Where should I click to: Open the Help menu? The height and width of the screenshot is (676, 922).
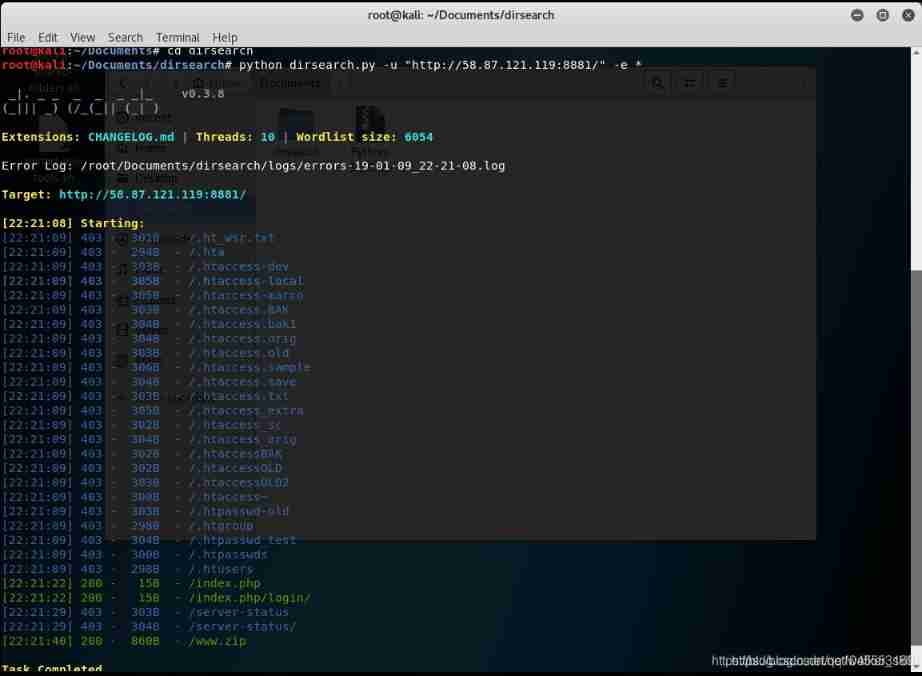(x=225, y=37)
